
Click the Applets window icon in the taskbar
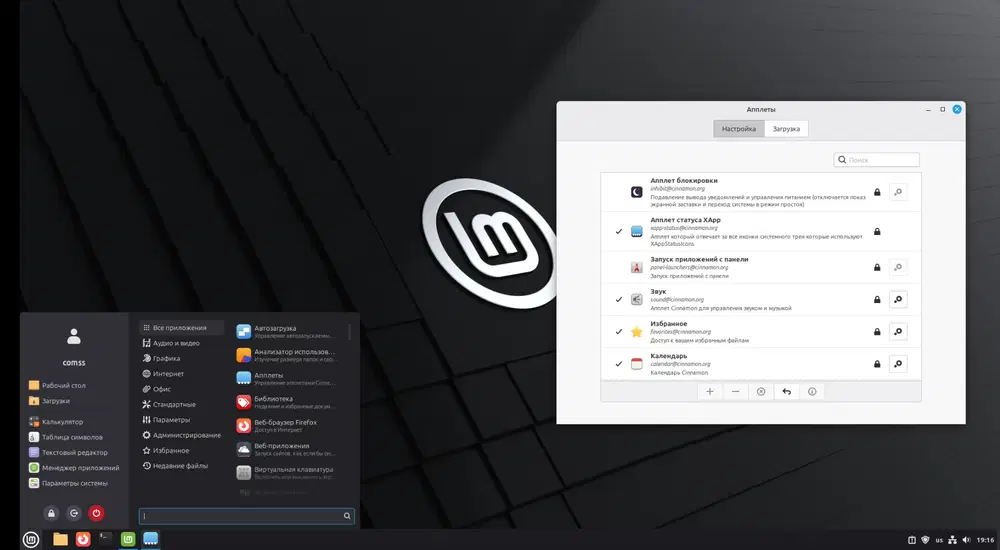tap(151, 539)
